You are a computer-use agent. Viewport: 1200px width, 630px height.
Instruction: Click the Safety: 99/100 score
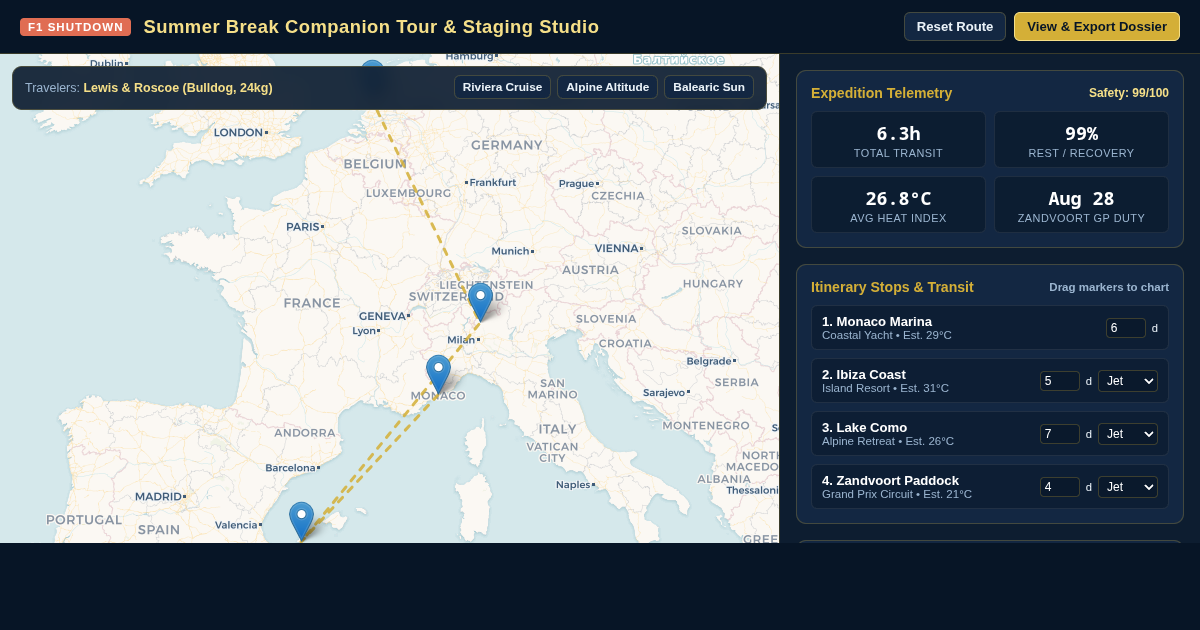click(1129, 93)
